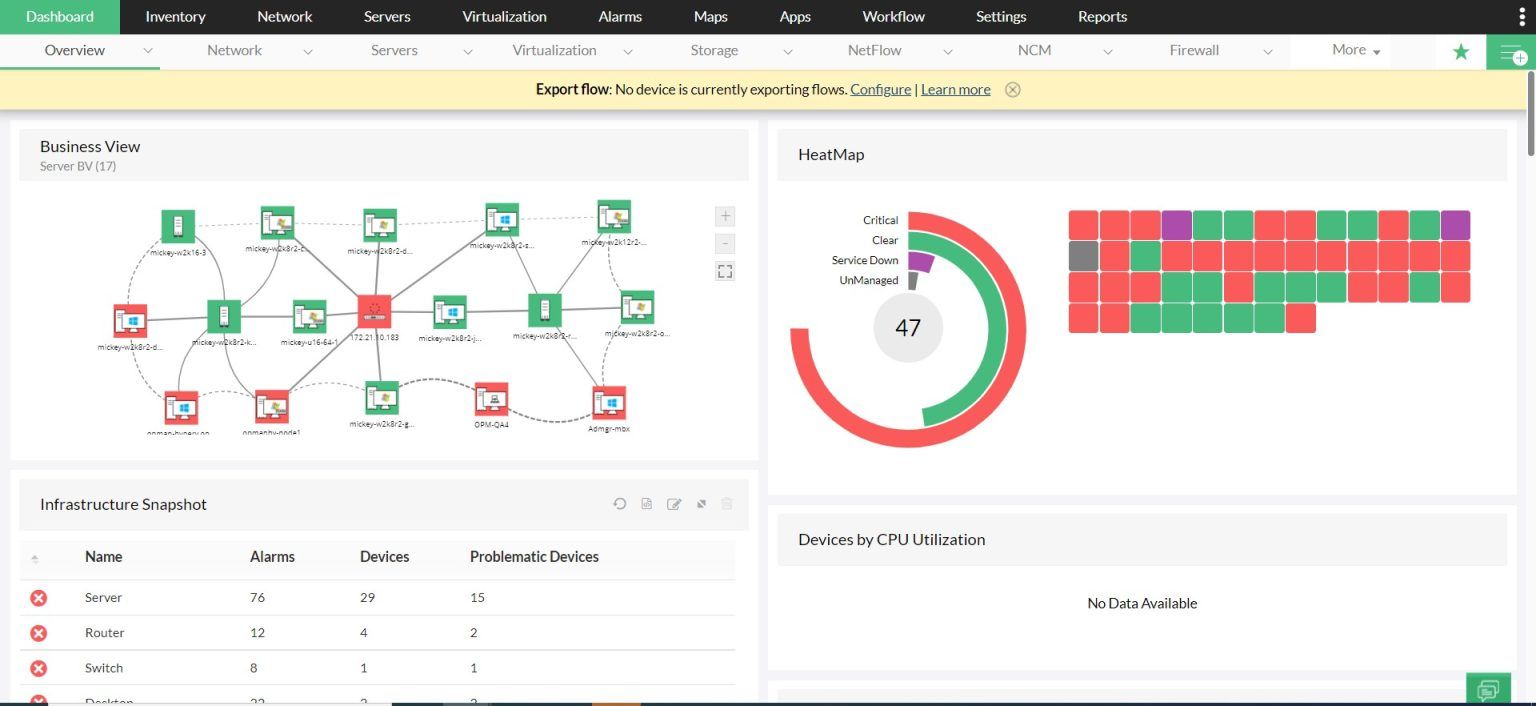The height and width of the screenshot is (706, 1536).
Task: Click the embed widget icon in Infrastructure Snapshot
Action: (x=701, y=503)
